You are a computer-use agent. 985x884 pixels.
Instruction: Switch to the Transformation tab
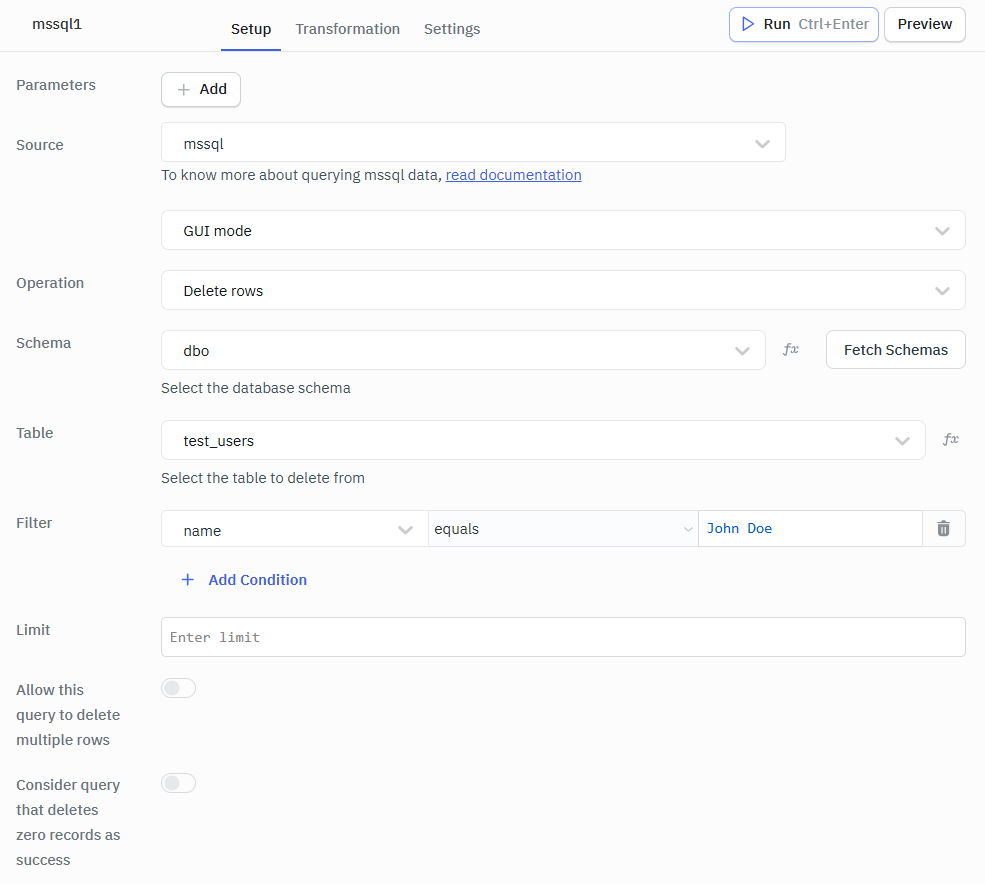coord(347,29)
